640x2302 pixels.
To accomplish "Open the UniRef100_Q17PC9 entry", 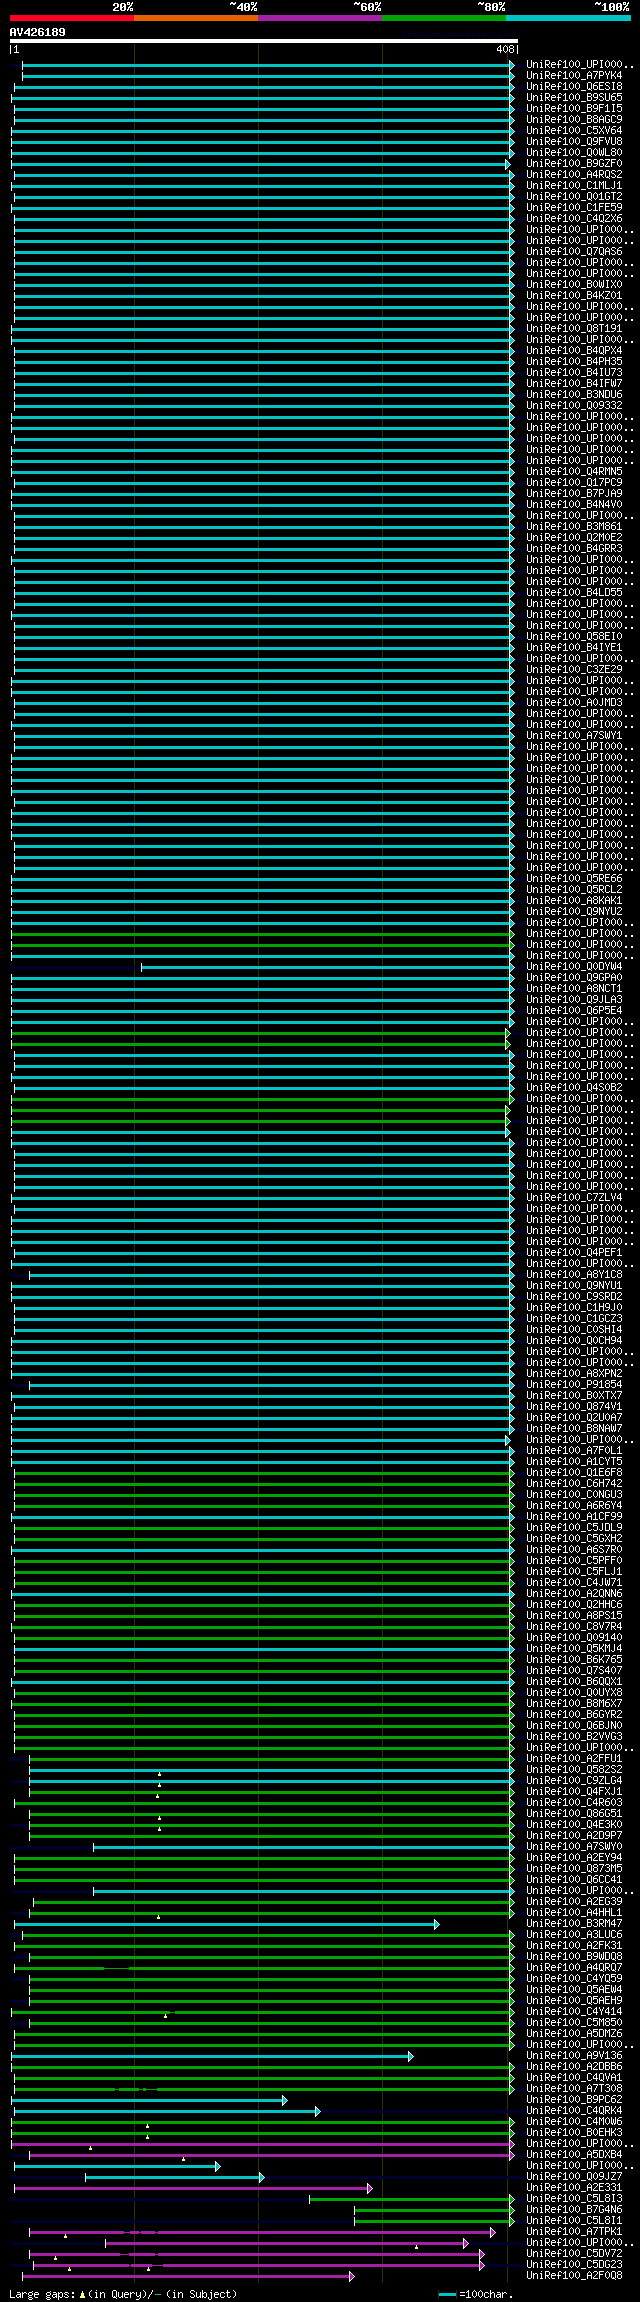I will (x=574, y=482).
